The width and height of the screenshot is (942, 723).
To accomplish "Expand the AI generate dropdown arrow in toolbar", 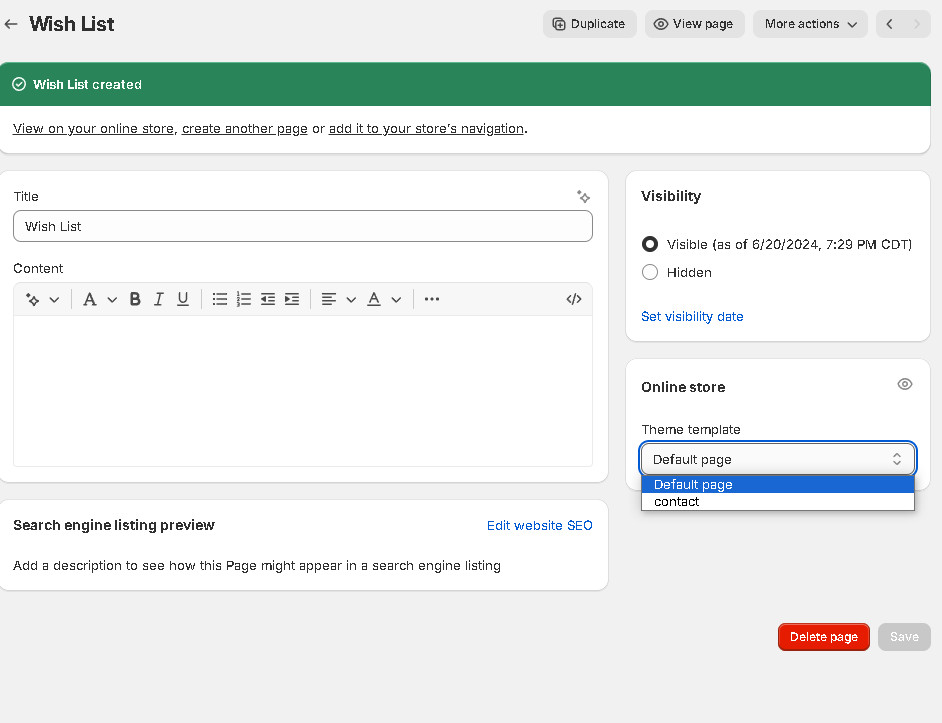I will tap(54, 299).
